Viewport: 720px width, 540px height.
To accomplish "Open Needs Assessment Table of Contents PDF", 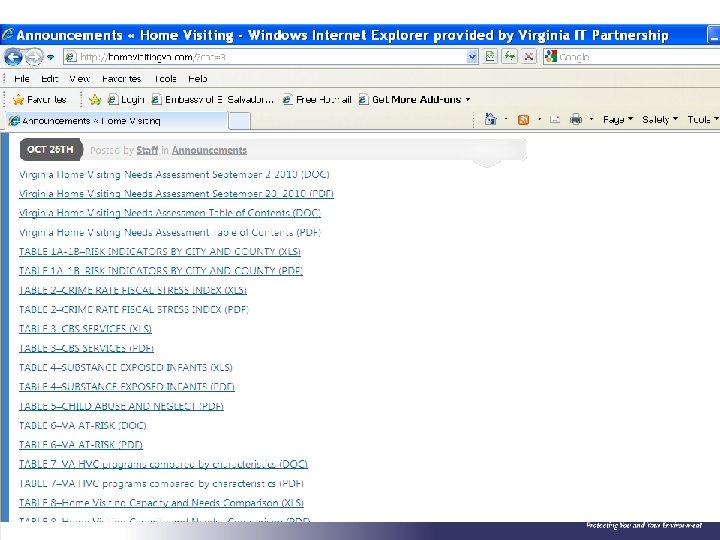I will click(170, 232).
